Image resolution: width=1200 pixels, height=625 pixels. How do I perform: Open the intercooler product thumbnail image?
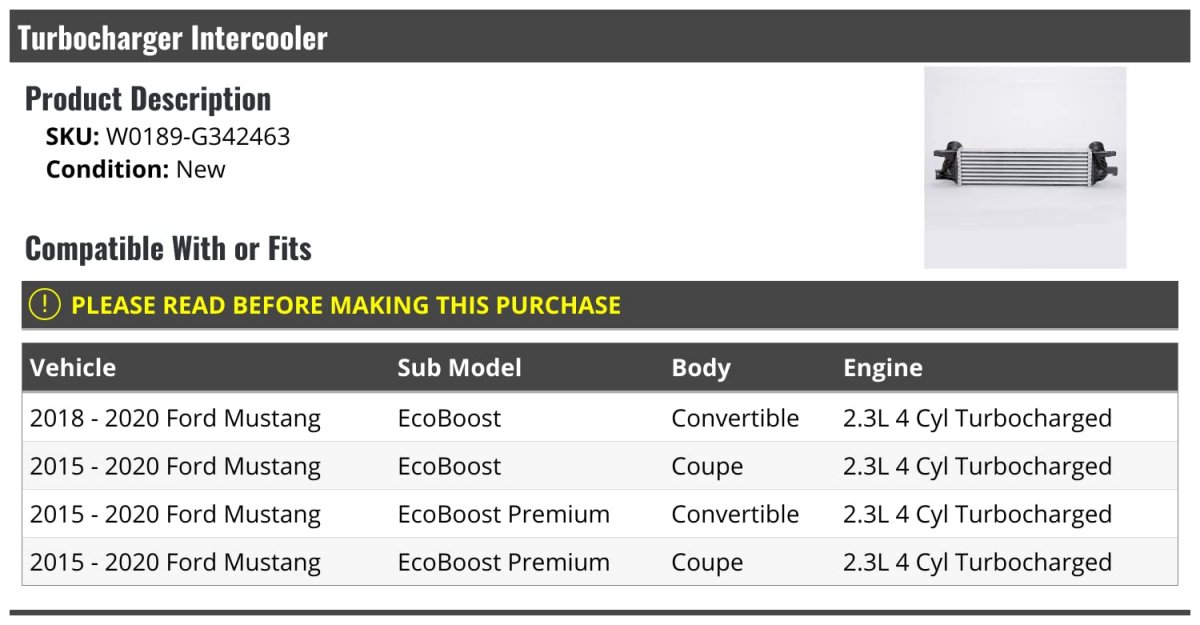tap(1024, 167)
